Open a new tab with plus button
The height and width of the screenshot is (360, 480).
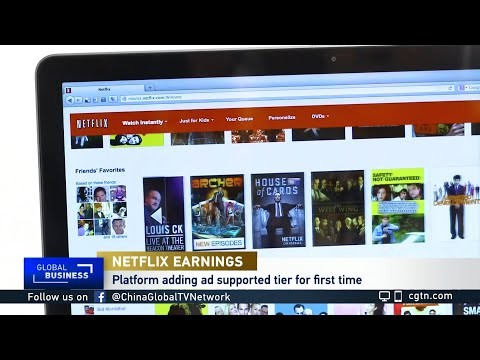tap(150, 87)
